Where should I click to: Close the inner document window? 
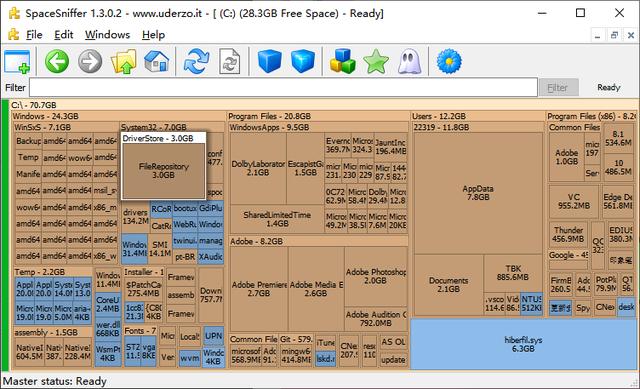pyautogui.click(x=631, y=35)
